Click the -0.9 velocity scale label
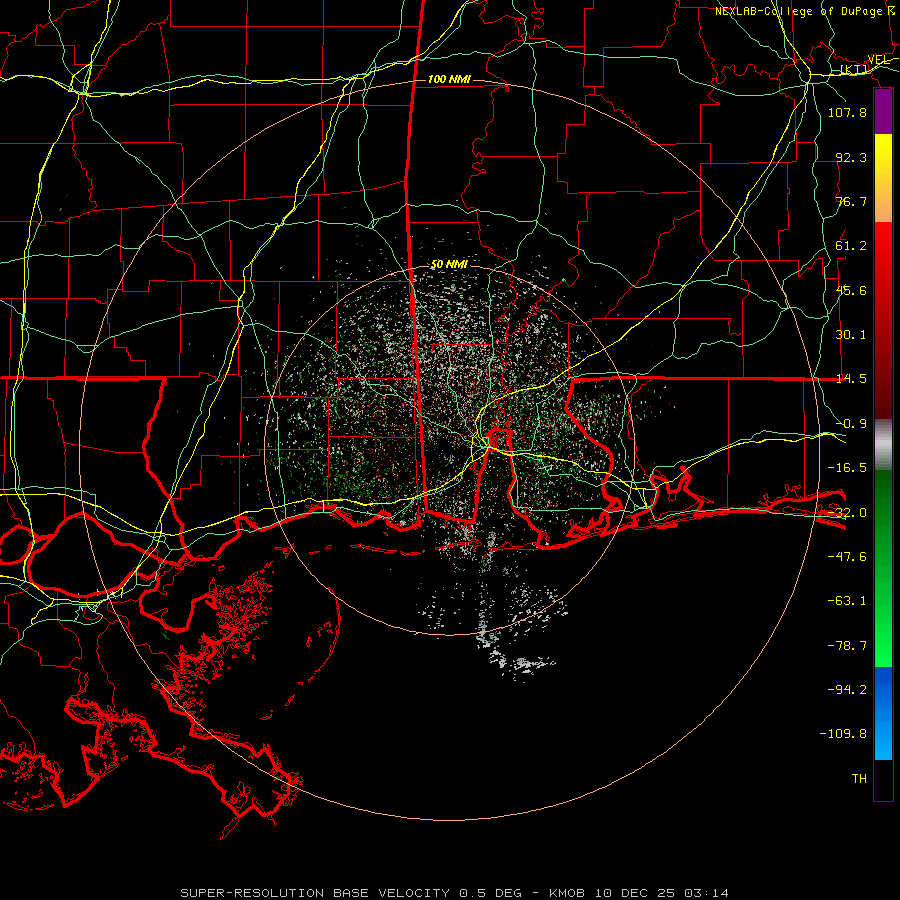This screenshot has height=900, width=900. [x=851, y=424]
